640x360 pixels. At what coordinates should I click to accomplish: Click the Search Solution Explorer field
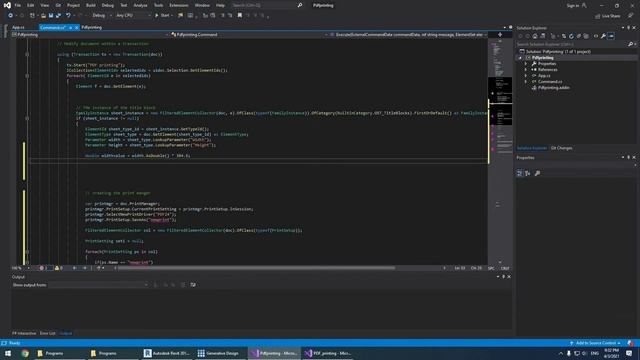pos(576,44)
